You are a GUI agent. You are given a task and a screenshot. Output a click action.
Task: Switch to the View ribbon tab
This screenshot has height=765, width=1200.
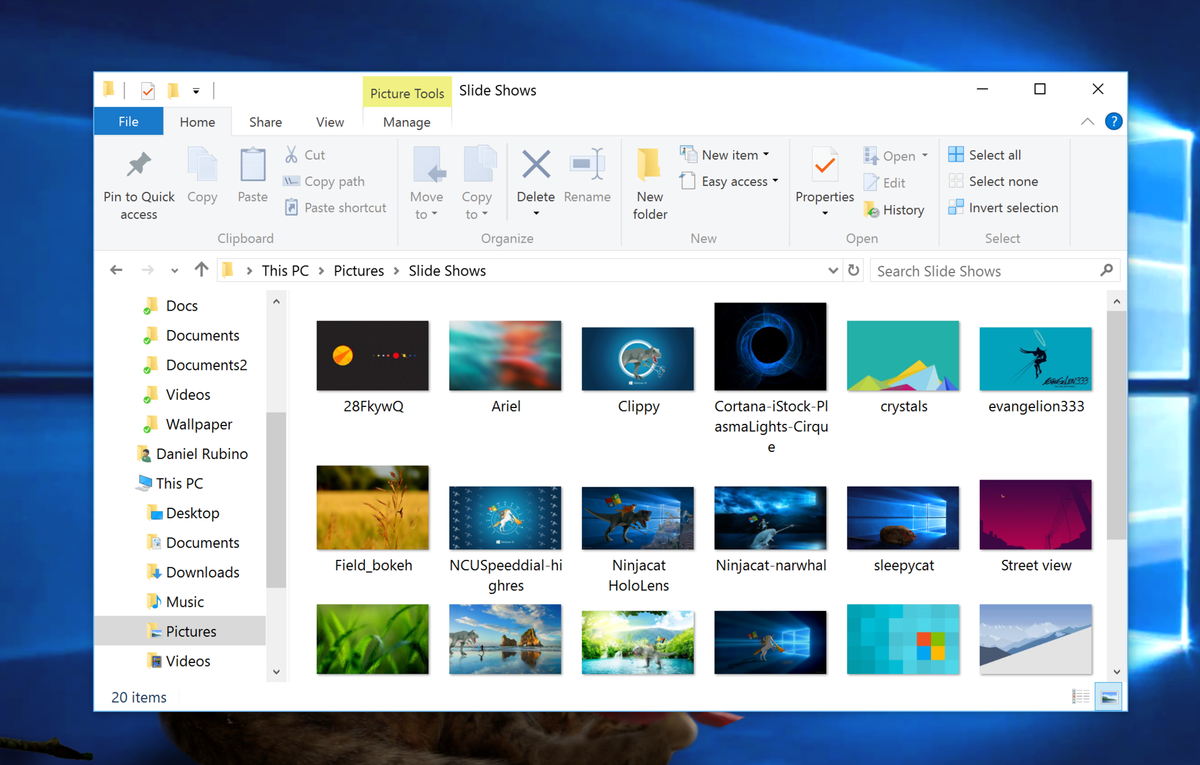[330, 121]
